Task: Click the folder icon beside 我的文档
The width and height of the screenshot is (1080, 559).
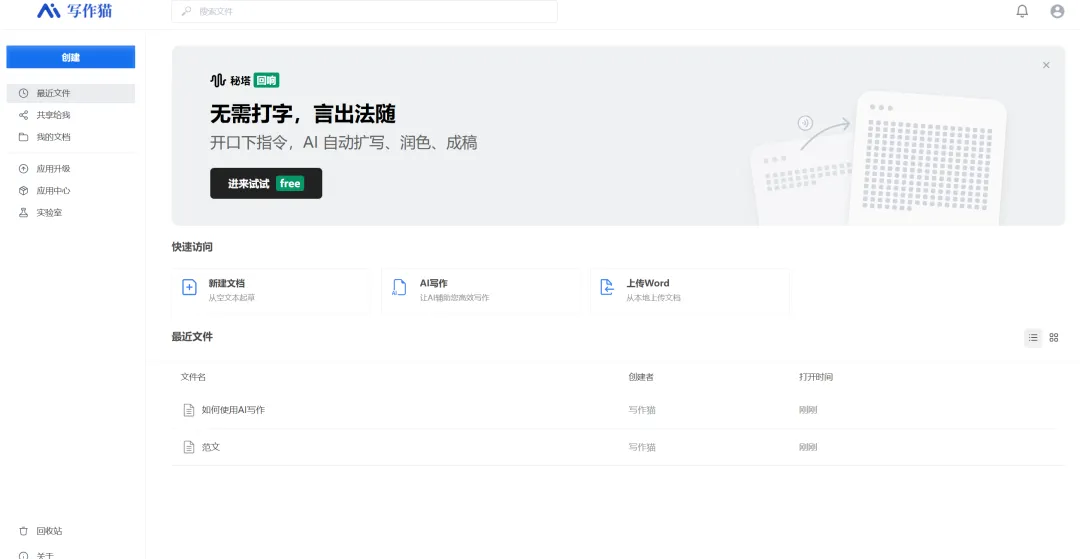Action: tap(23, 137)
